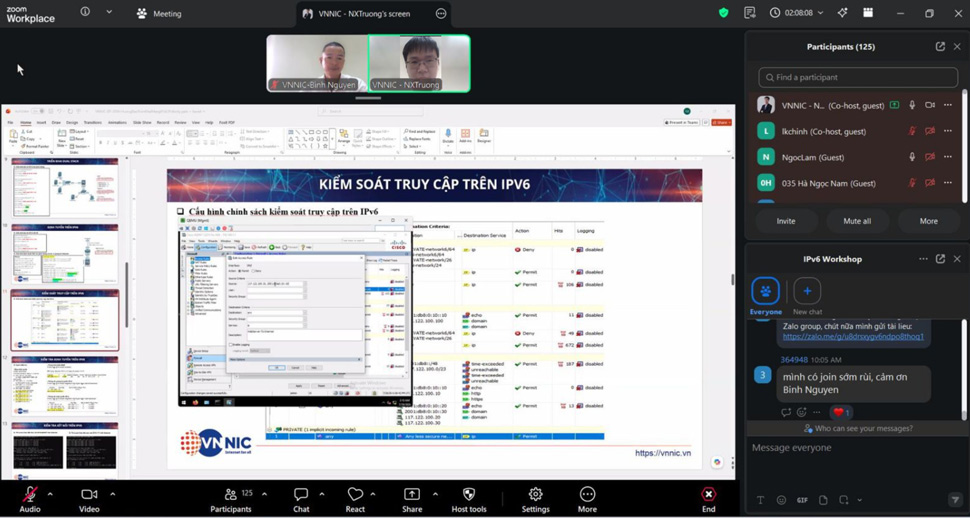The image size is (970, 518).
Task: Open ellipsis on 364948 message
Action: coord(817,412)
